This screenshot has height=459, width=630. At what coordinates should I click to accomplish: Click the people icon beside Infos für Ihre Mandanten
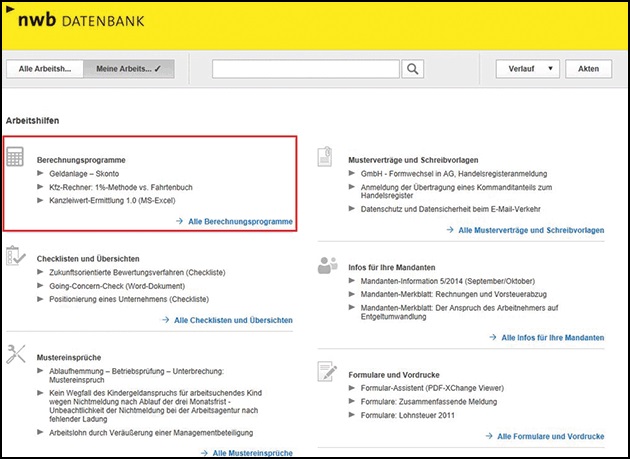(326, 266)
